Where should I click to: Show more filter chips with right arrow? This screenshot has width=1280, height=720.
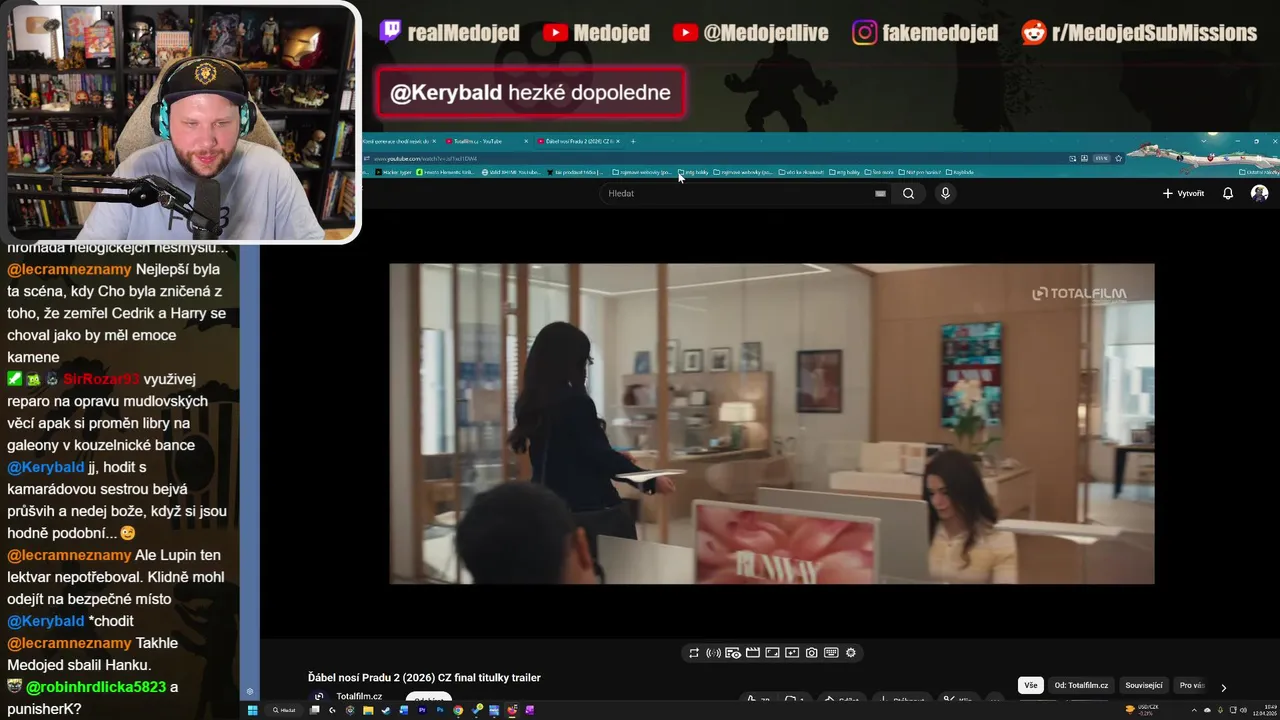coord(1223,687)
